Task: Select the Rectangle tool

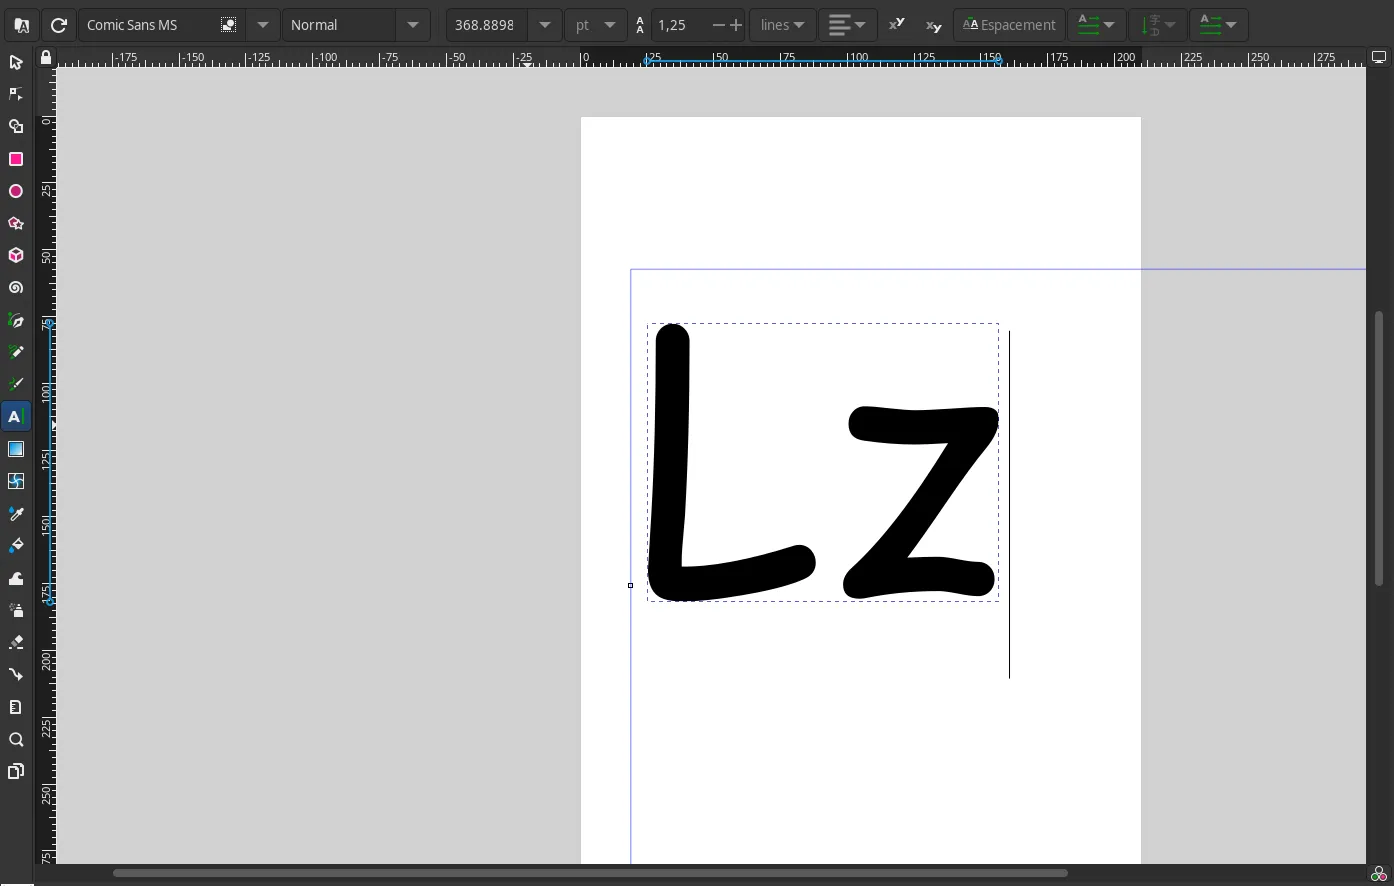Action: [16, 159]
